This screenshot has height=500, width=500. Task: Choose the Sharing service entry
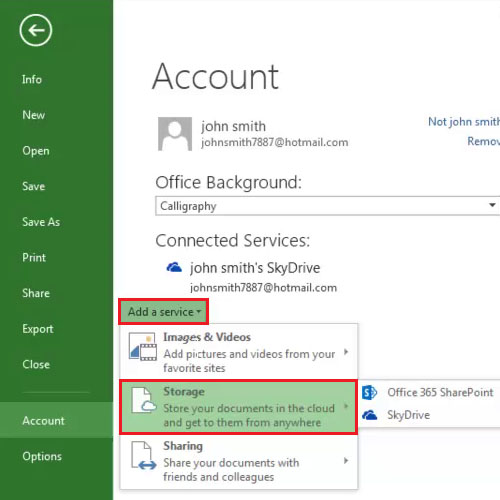point(239,461)
